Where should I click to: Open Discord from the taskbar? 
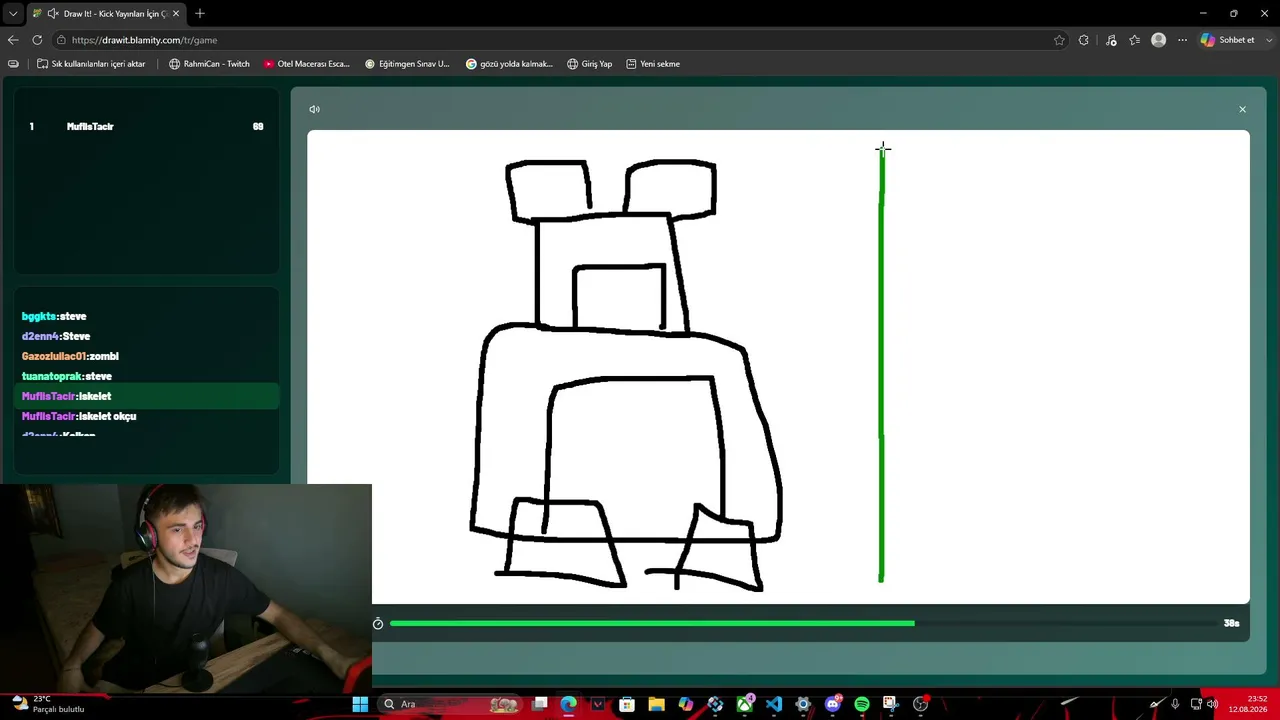(x=832, y=704)
